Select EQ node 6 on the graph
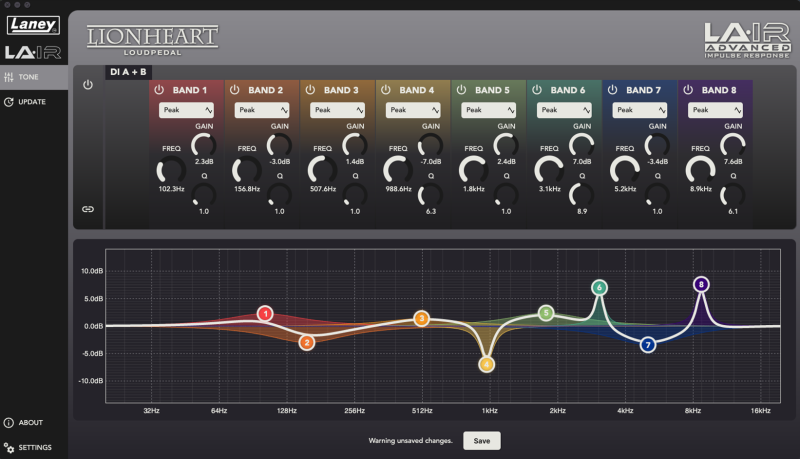 [x=599, y=288]
